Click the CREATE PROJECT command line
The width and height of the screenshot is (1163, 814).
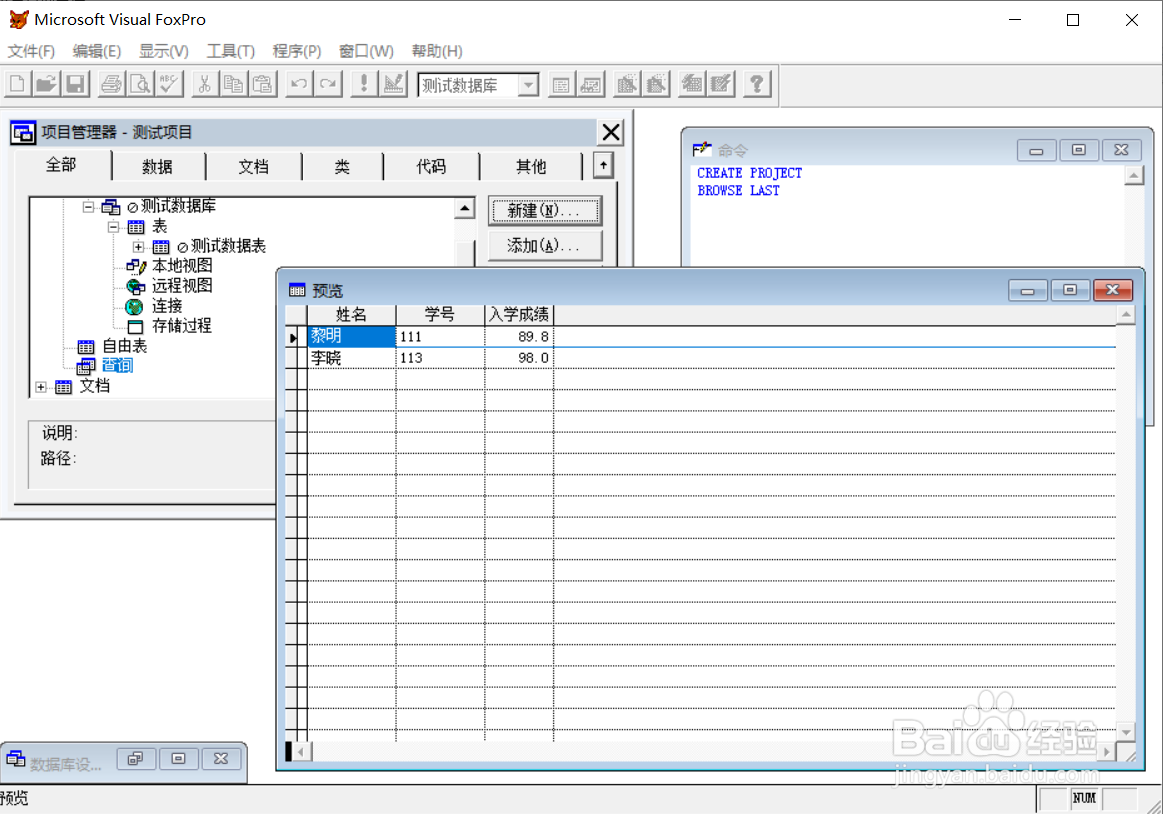click(749, 173)
